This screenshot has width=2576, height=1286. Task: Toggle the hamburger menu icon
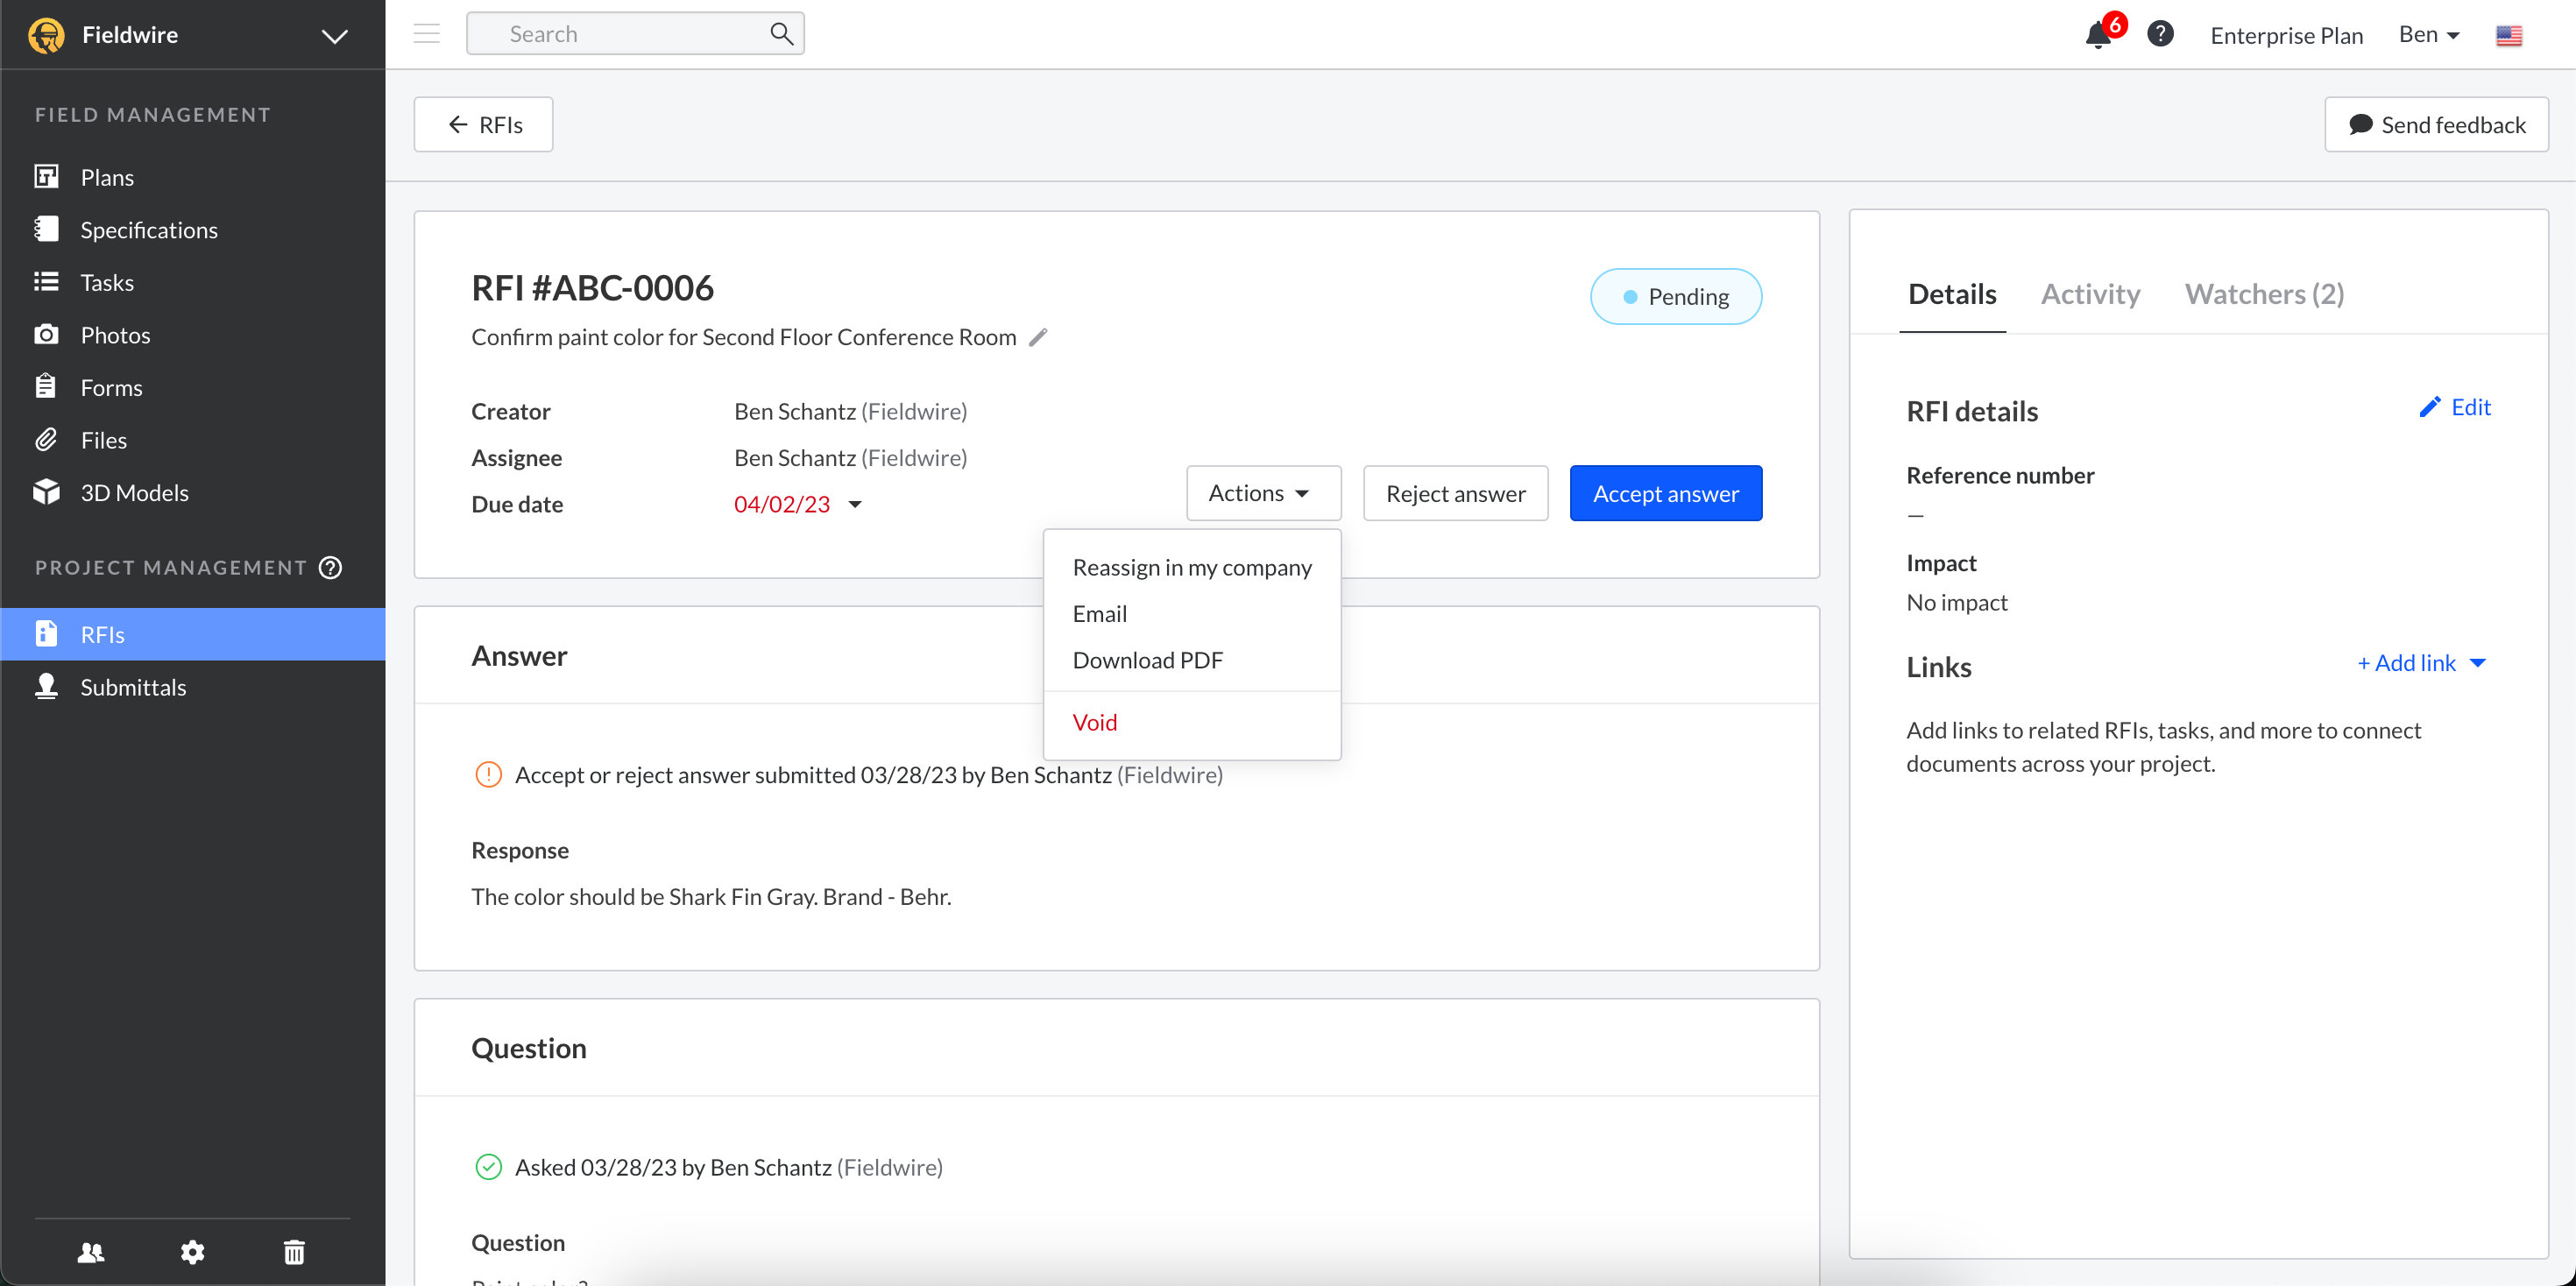coord(427,34)
